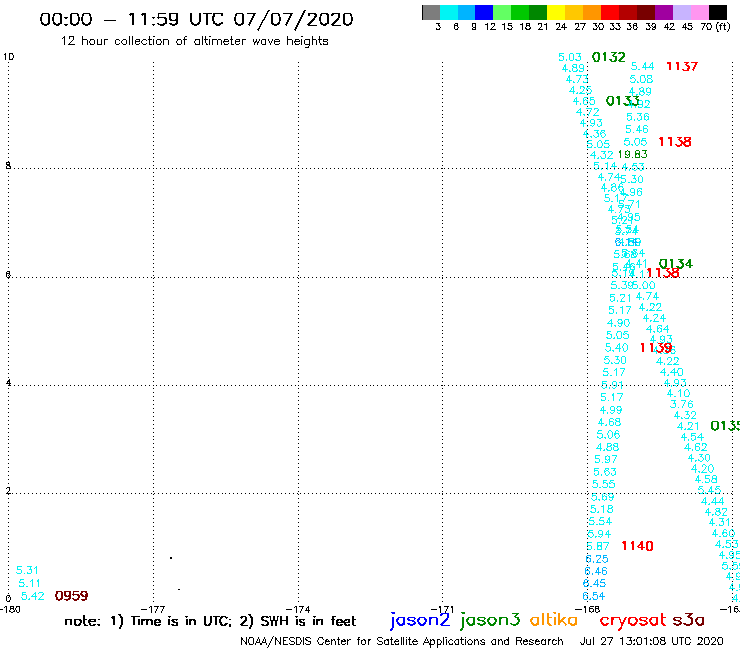Image resolution: width=740 pixels, height=650 pixels.
Task: Click the 3.76 wave height reading
Action: coord(681,405)
